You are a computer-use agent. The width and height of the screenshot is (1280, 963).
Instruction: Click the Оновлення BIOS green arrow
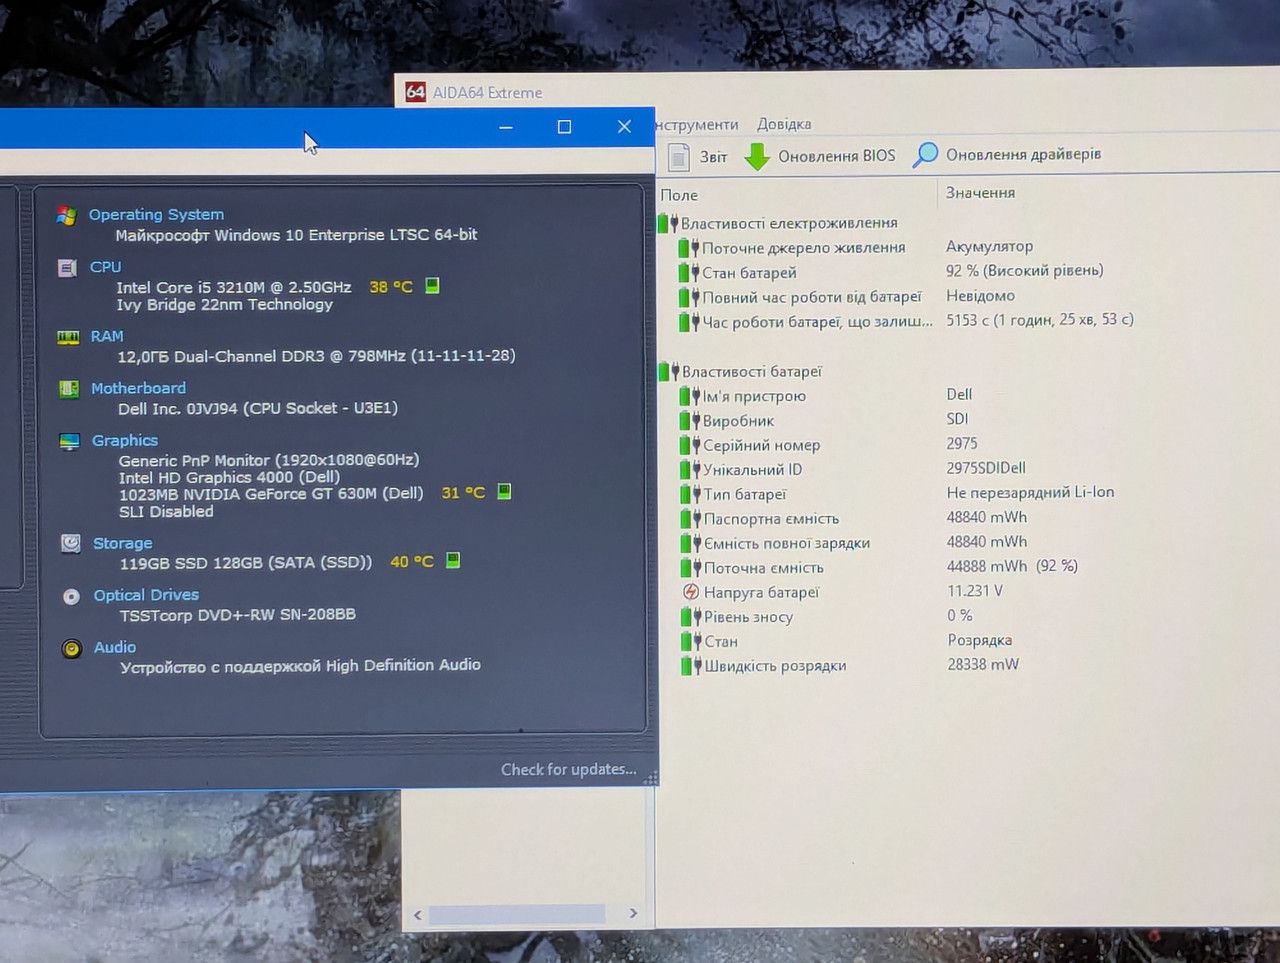tap(758, 156)
